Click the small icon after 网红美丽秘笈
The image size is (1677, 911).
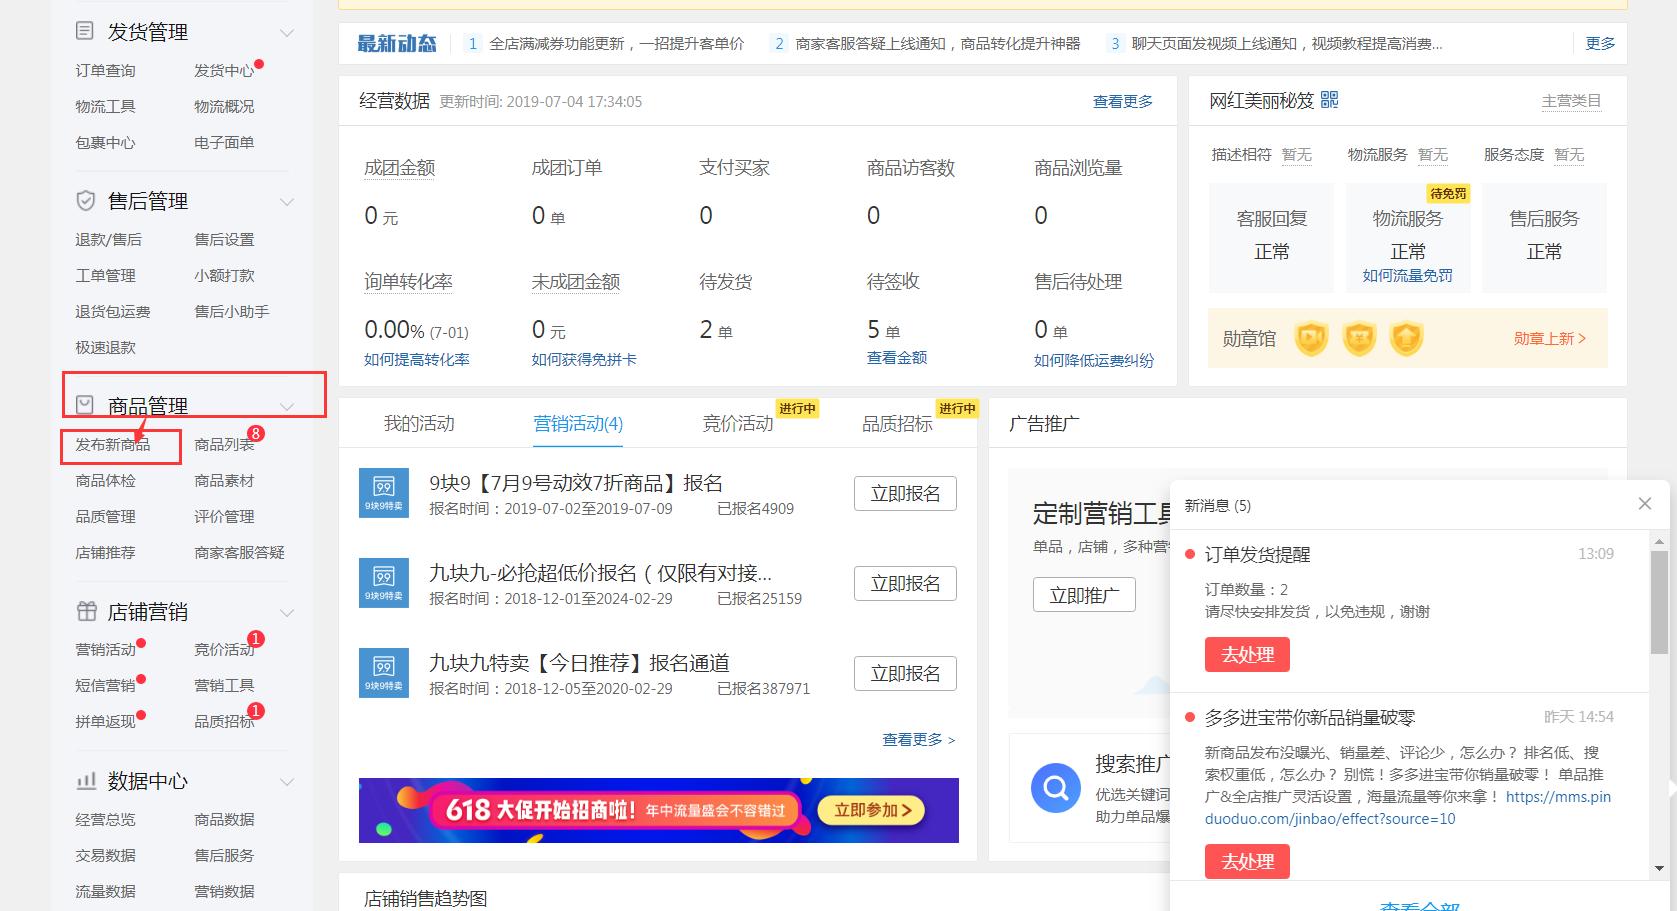click(x=1330, y=99)
